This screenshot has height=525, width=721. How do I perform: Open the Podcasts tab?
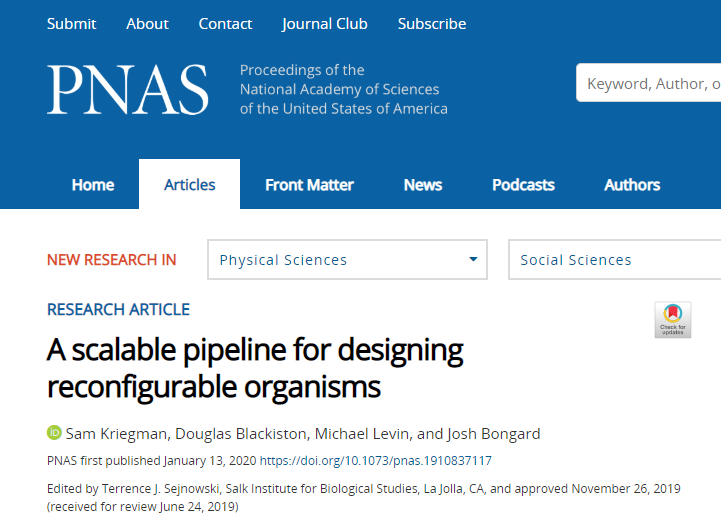coord(523,185)
